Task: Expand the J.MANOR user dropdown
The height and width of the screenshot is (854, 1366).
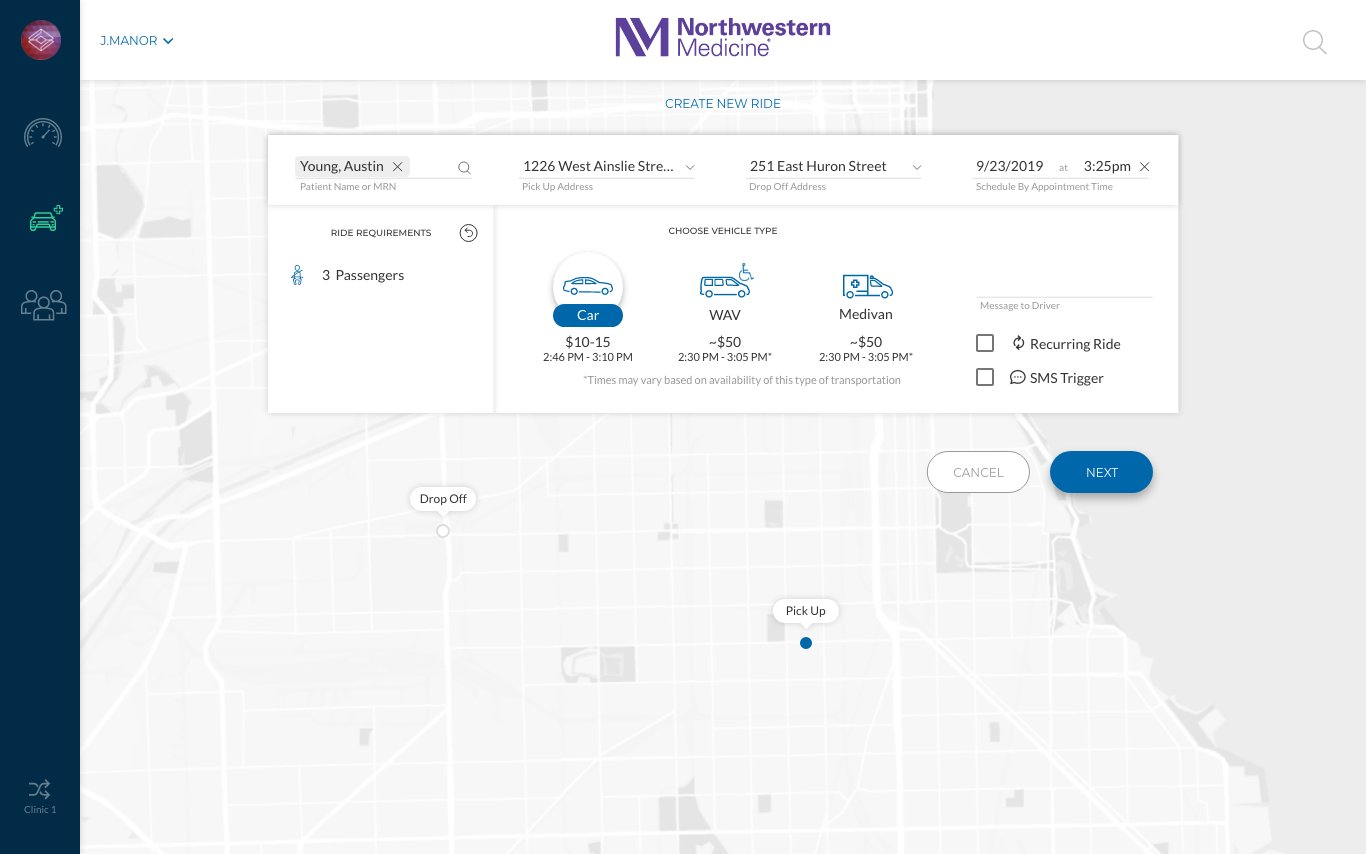Action: click(x=137, y=41)
